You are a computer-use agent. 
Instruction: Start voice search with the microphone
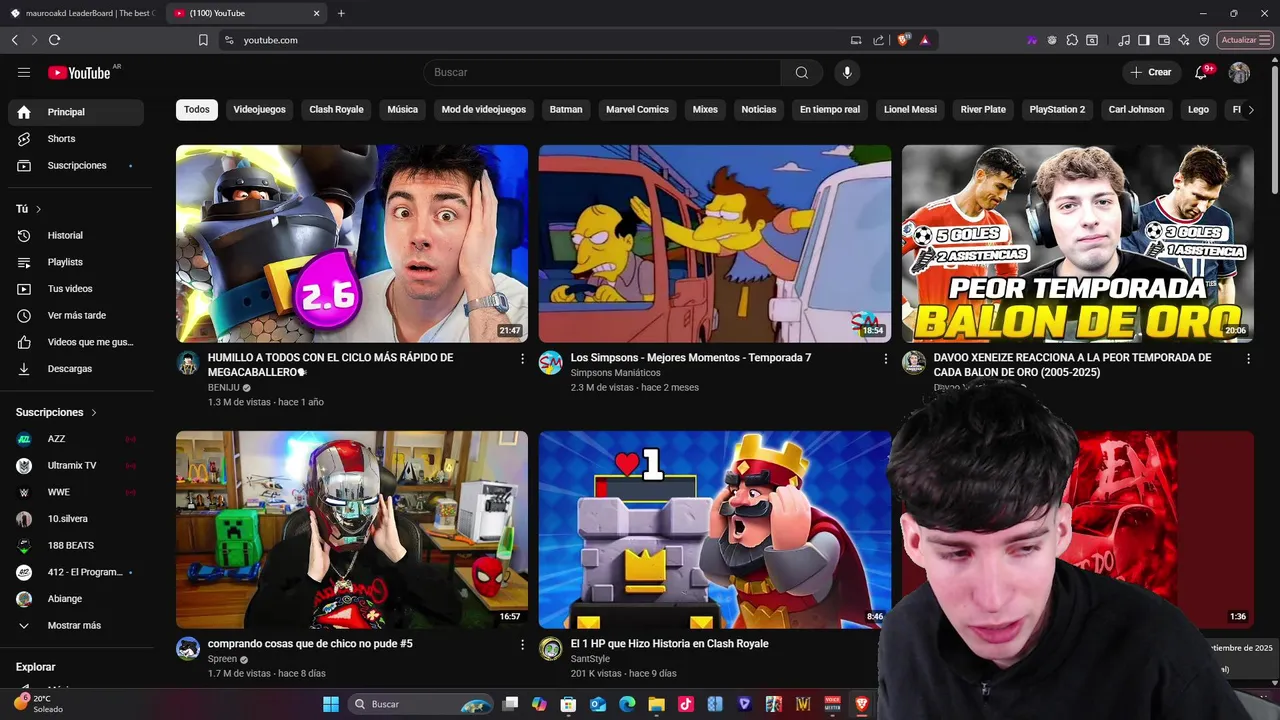(x=847, y=72)
